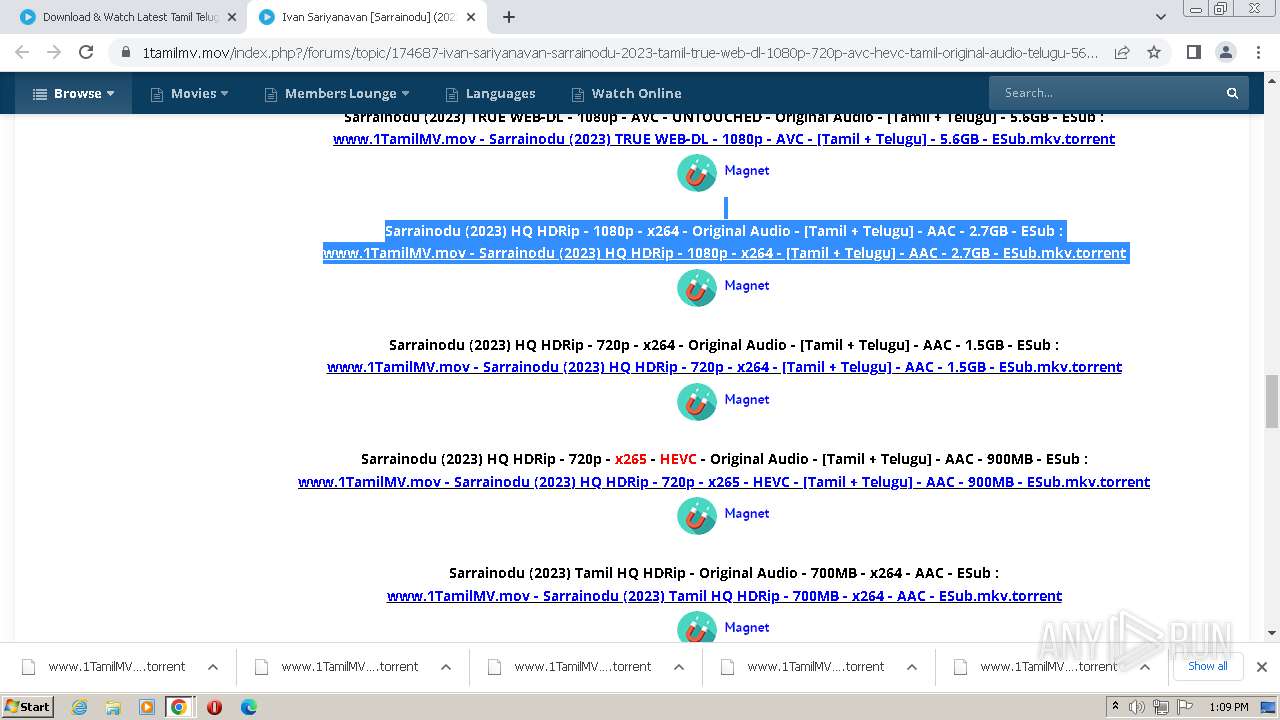Screen dimensions: 1280x720
Task: View site information via the lock icon
Action: 125,52
